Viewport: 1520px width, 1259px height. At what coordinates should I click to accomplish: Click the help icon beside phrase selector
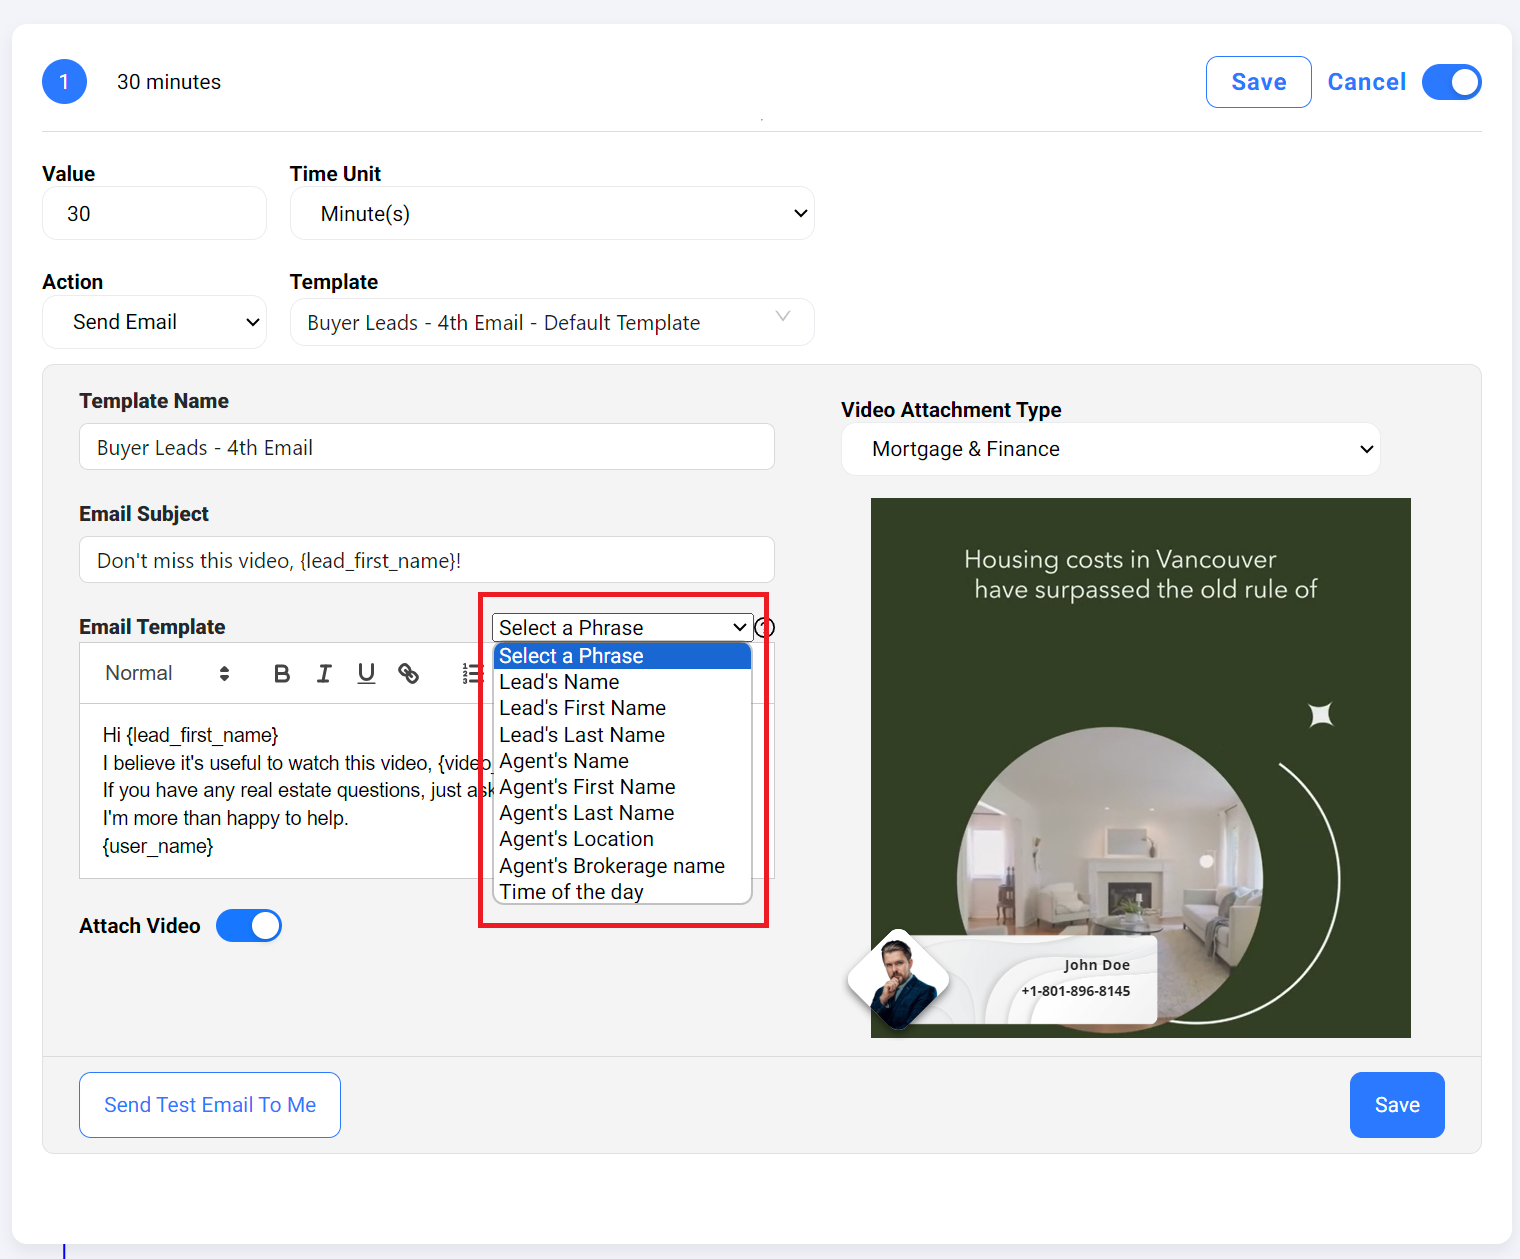click(765, 628)
